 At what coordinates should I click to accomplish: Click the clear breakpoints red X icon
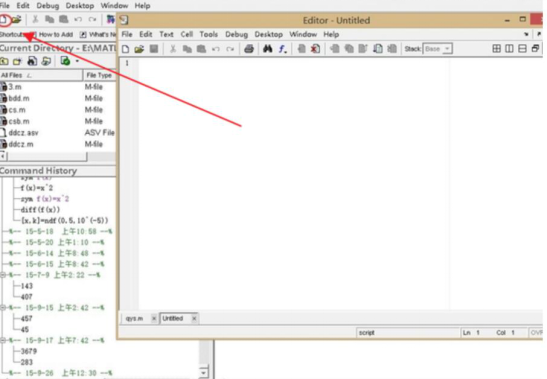315,49
